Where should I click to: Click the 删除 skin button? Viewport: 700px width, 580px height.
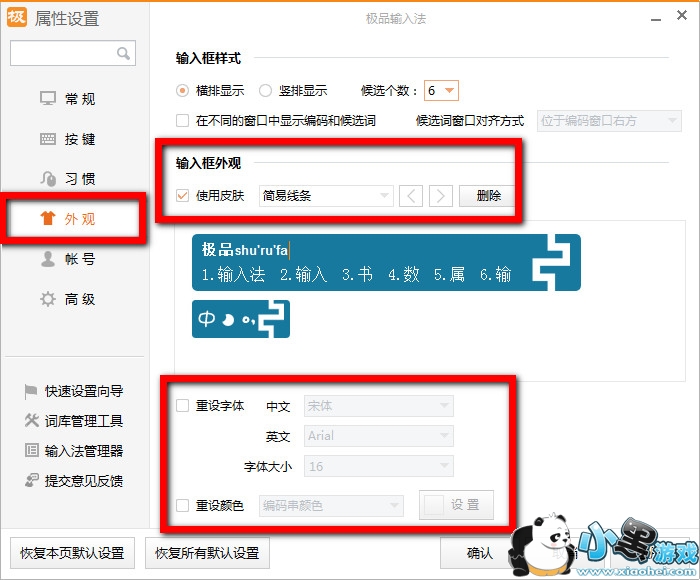(488, 196)
